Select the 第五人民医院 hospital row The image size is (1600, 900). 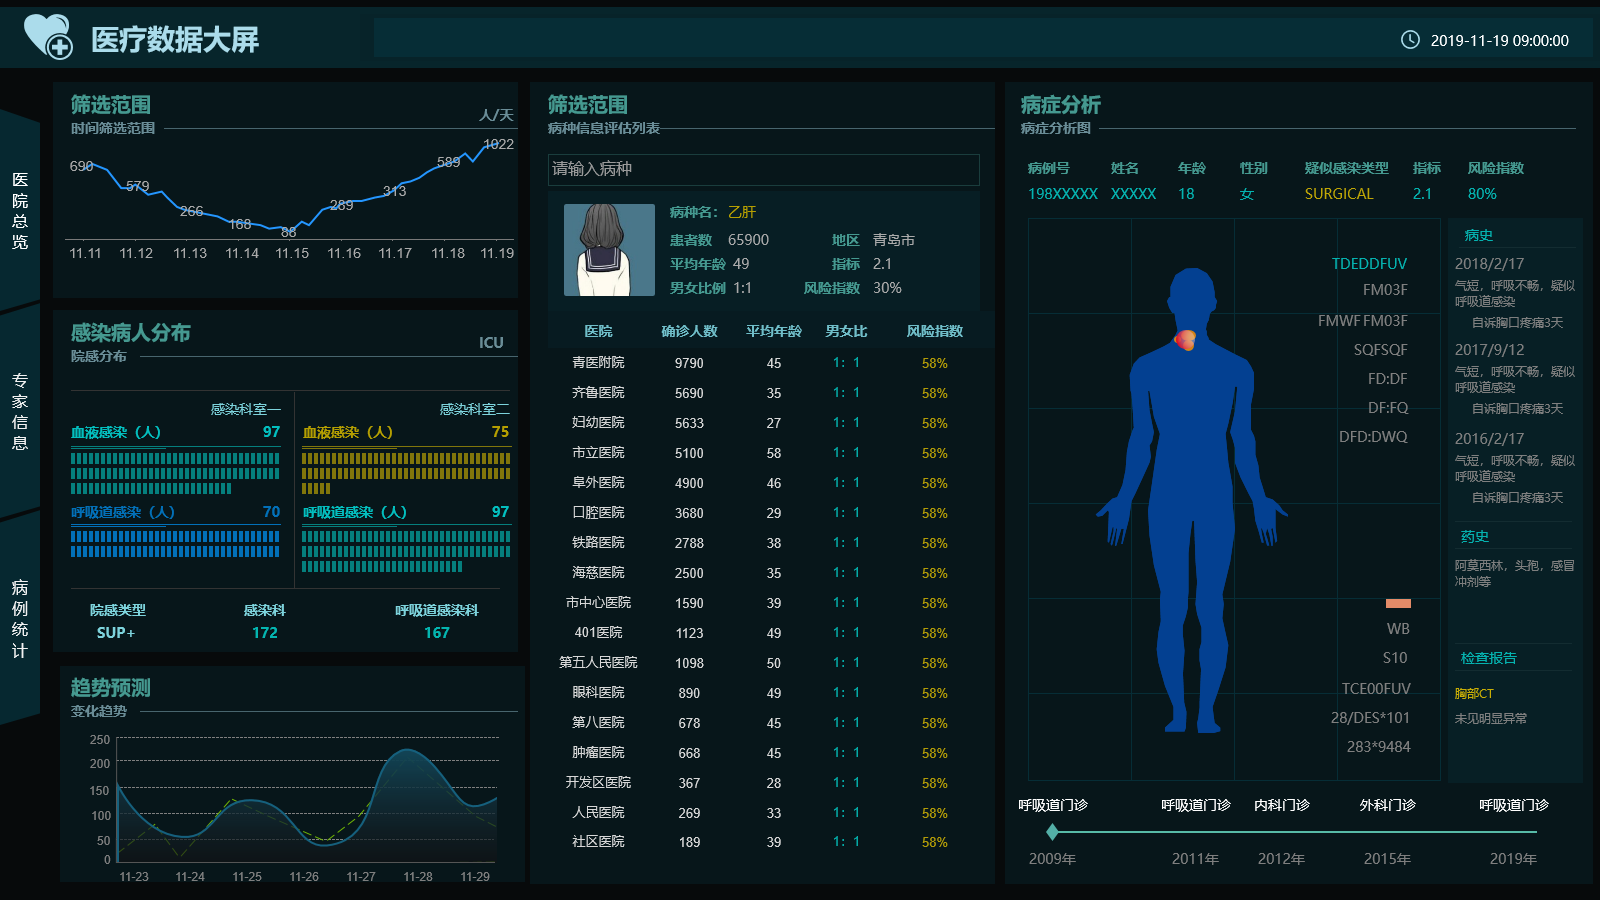point(764,663)
